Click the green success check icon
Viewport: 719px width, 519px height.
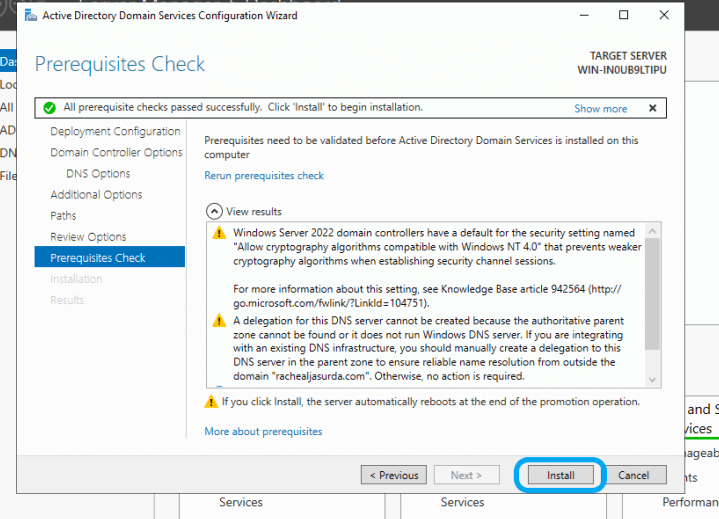[x=49, y=108]
